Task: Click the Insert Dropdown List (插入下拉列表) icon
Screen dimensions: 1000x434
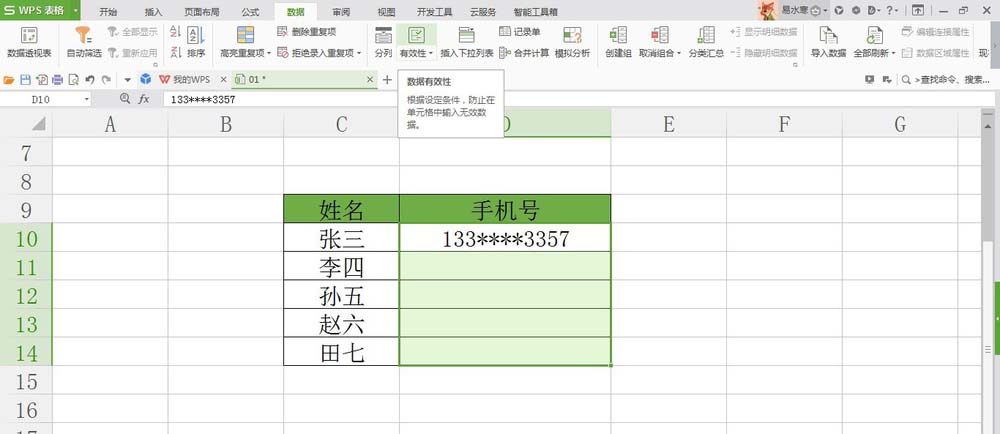Action: (467, 36)
